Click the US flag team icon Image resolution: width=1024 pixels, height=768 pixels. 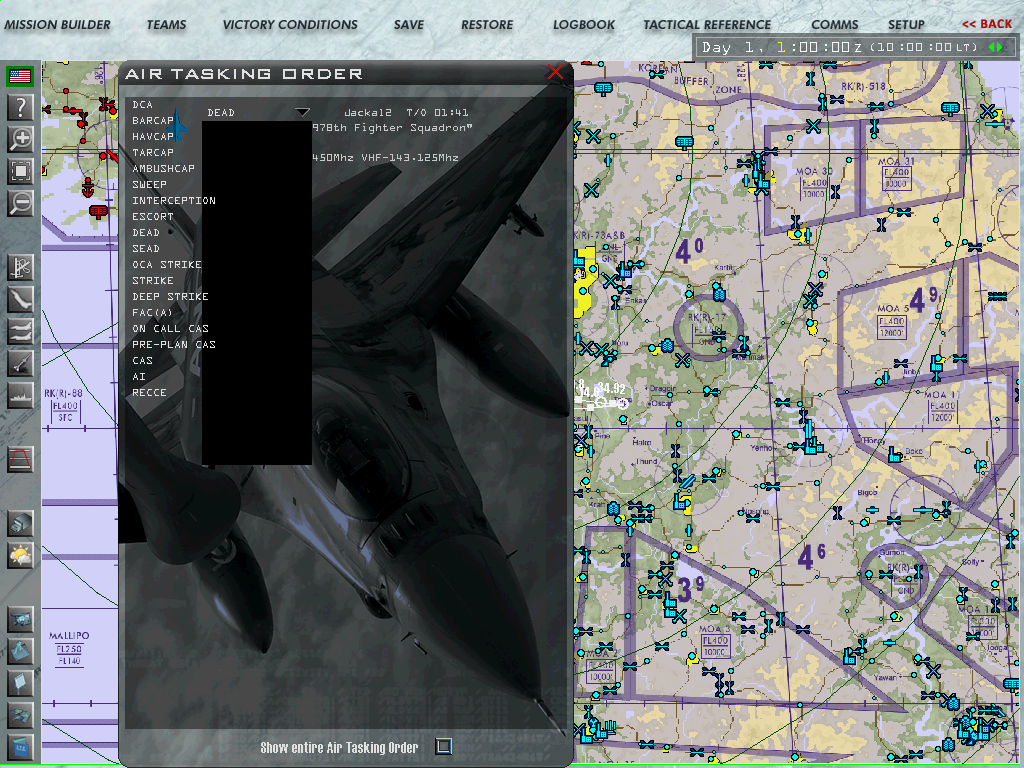point(20,76)
